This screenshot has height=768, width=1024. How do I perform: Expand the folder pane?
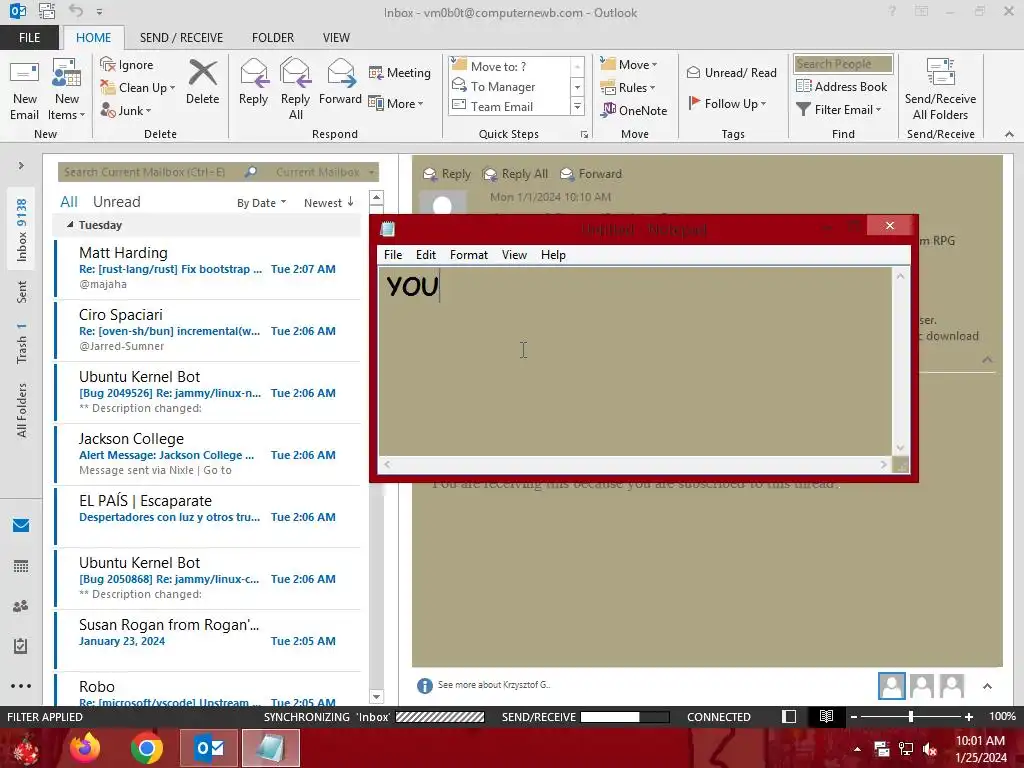pos(21,166)
